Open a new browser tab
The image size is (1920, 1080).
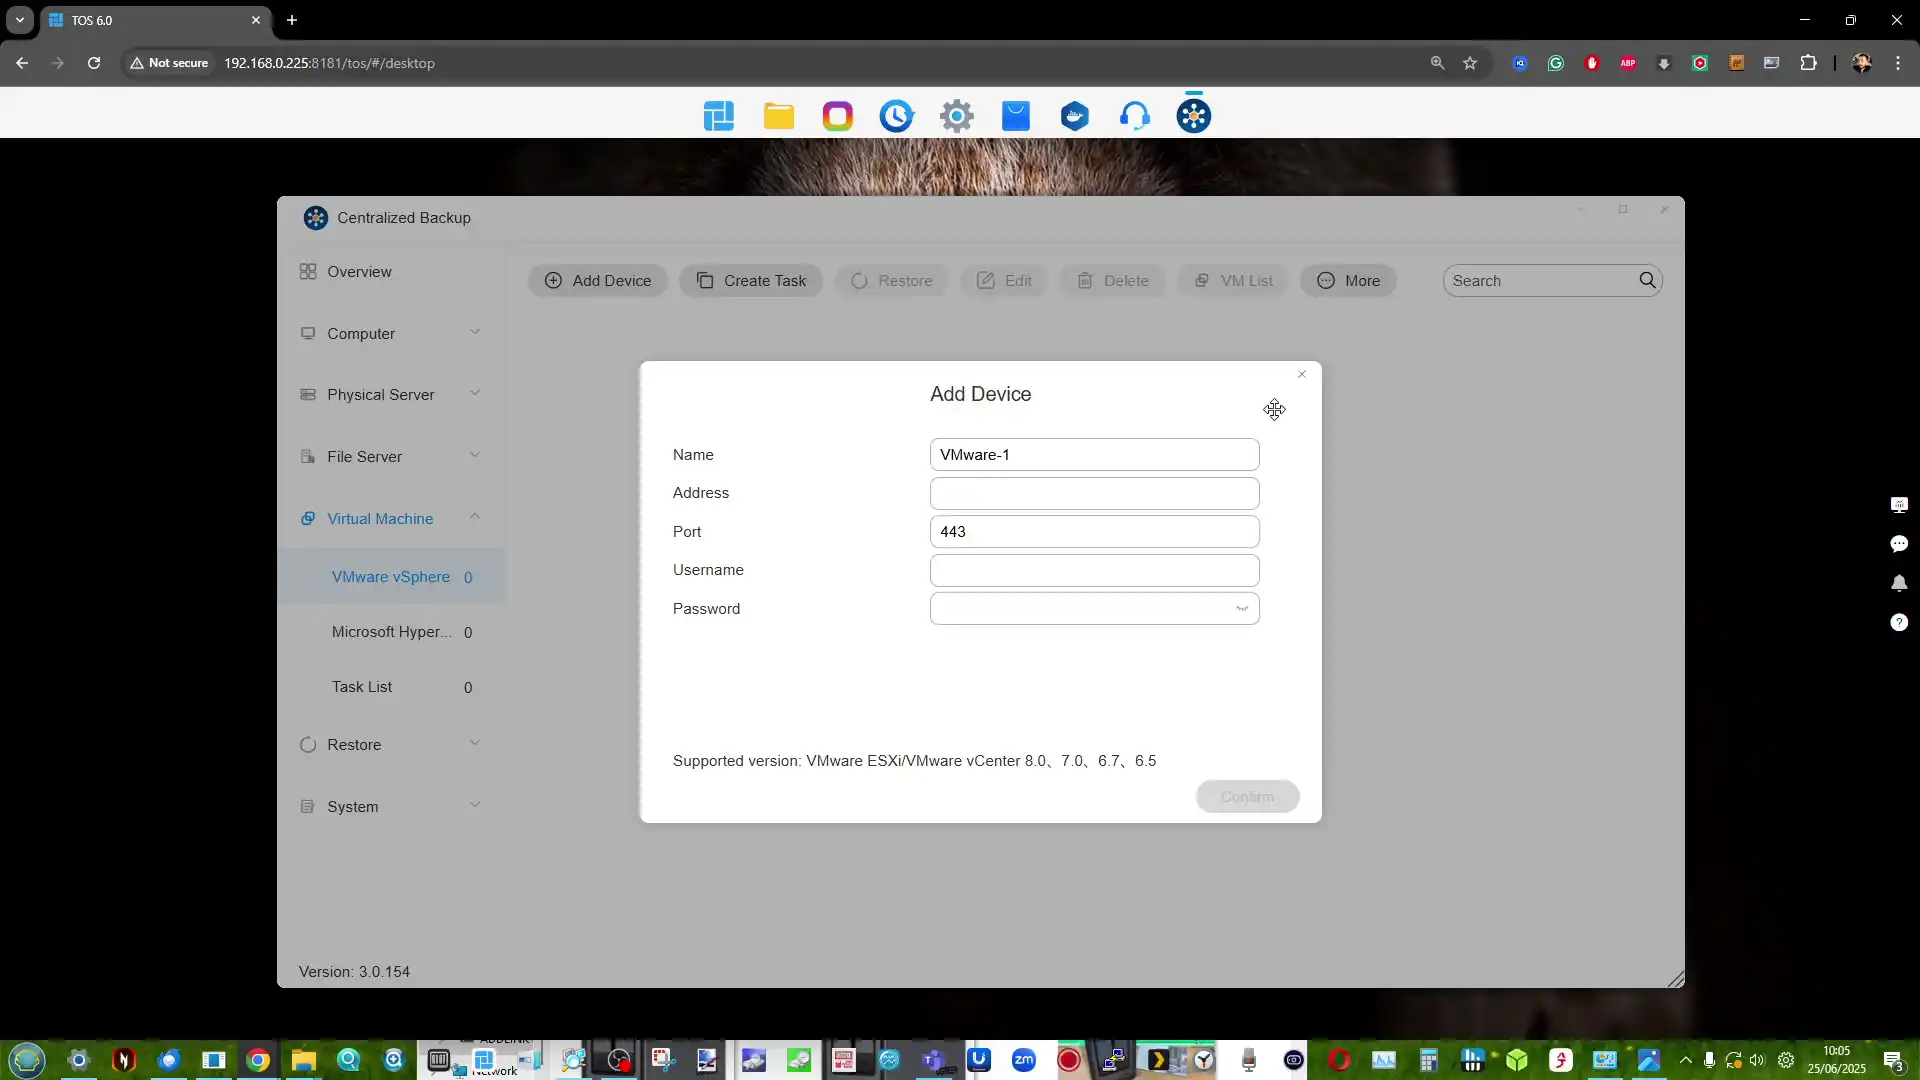coord(292,20)
